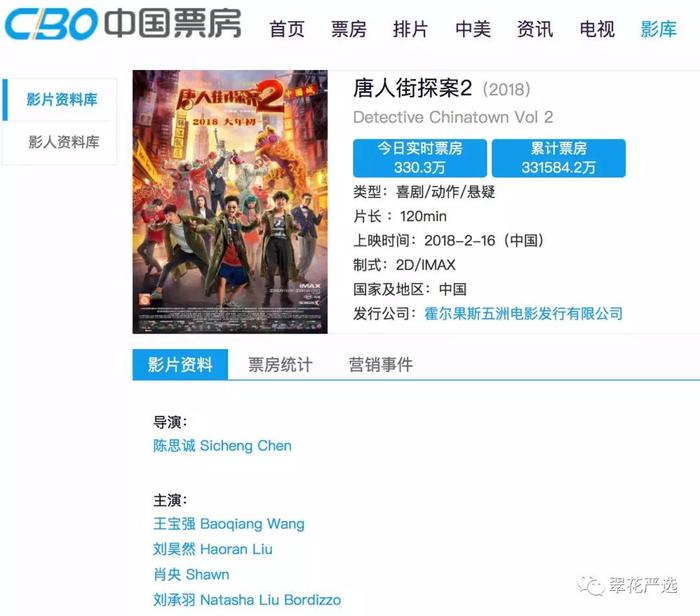The height and width of the screenshot is (616, 700).
Task: Switch to the 营销事件 tab
Action: (x=380, y=365)
